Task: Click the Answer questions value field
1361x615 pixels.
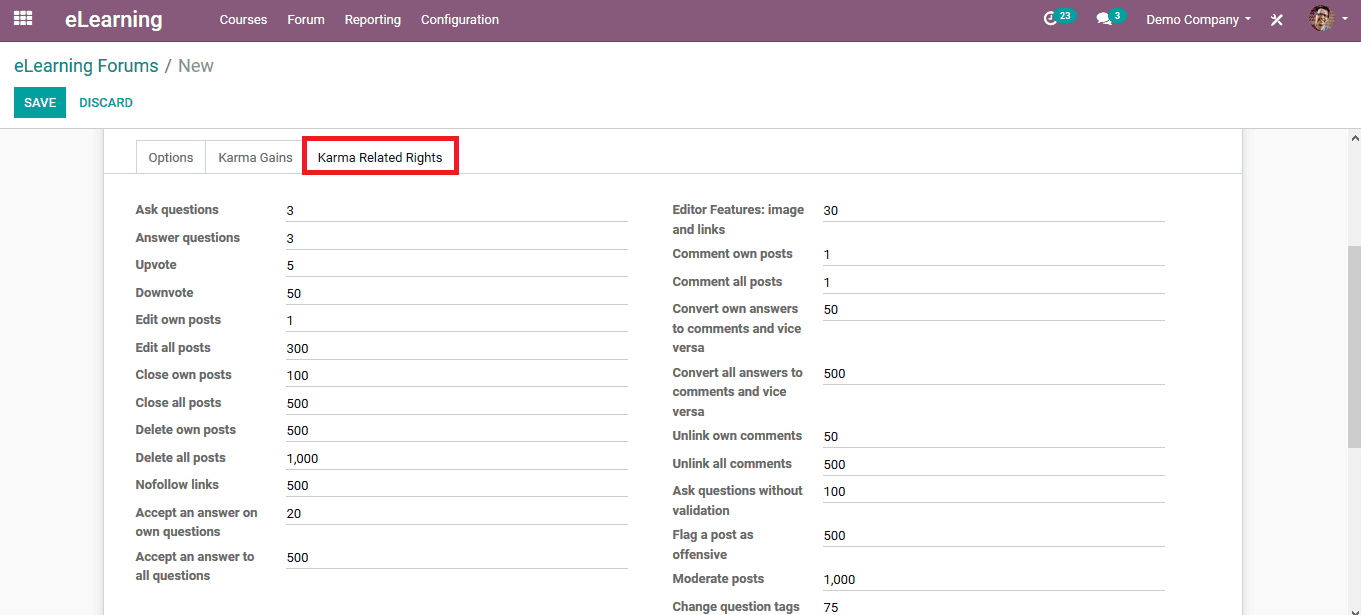Action: (457, 238)
